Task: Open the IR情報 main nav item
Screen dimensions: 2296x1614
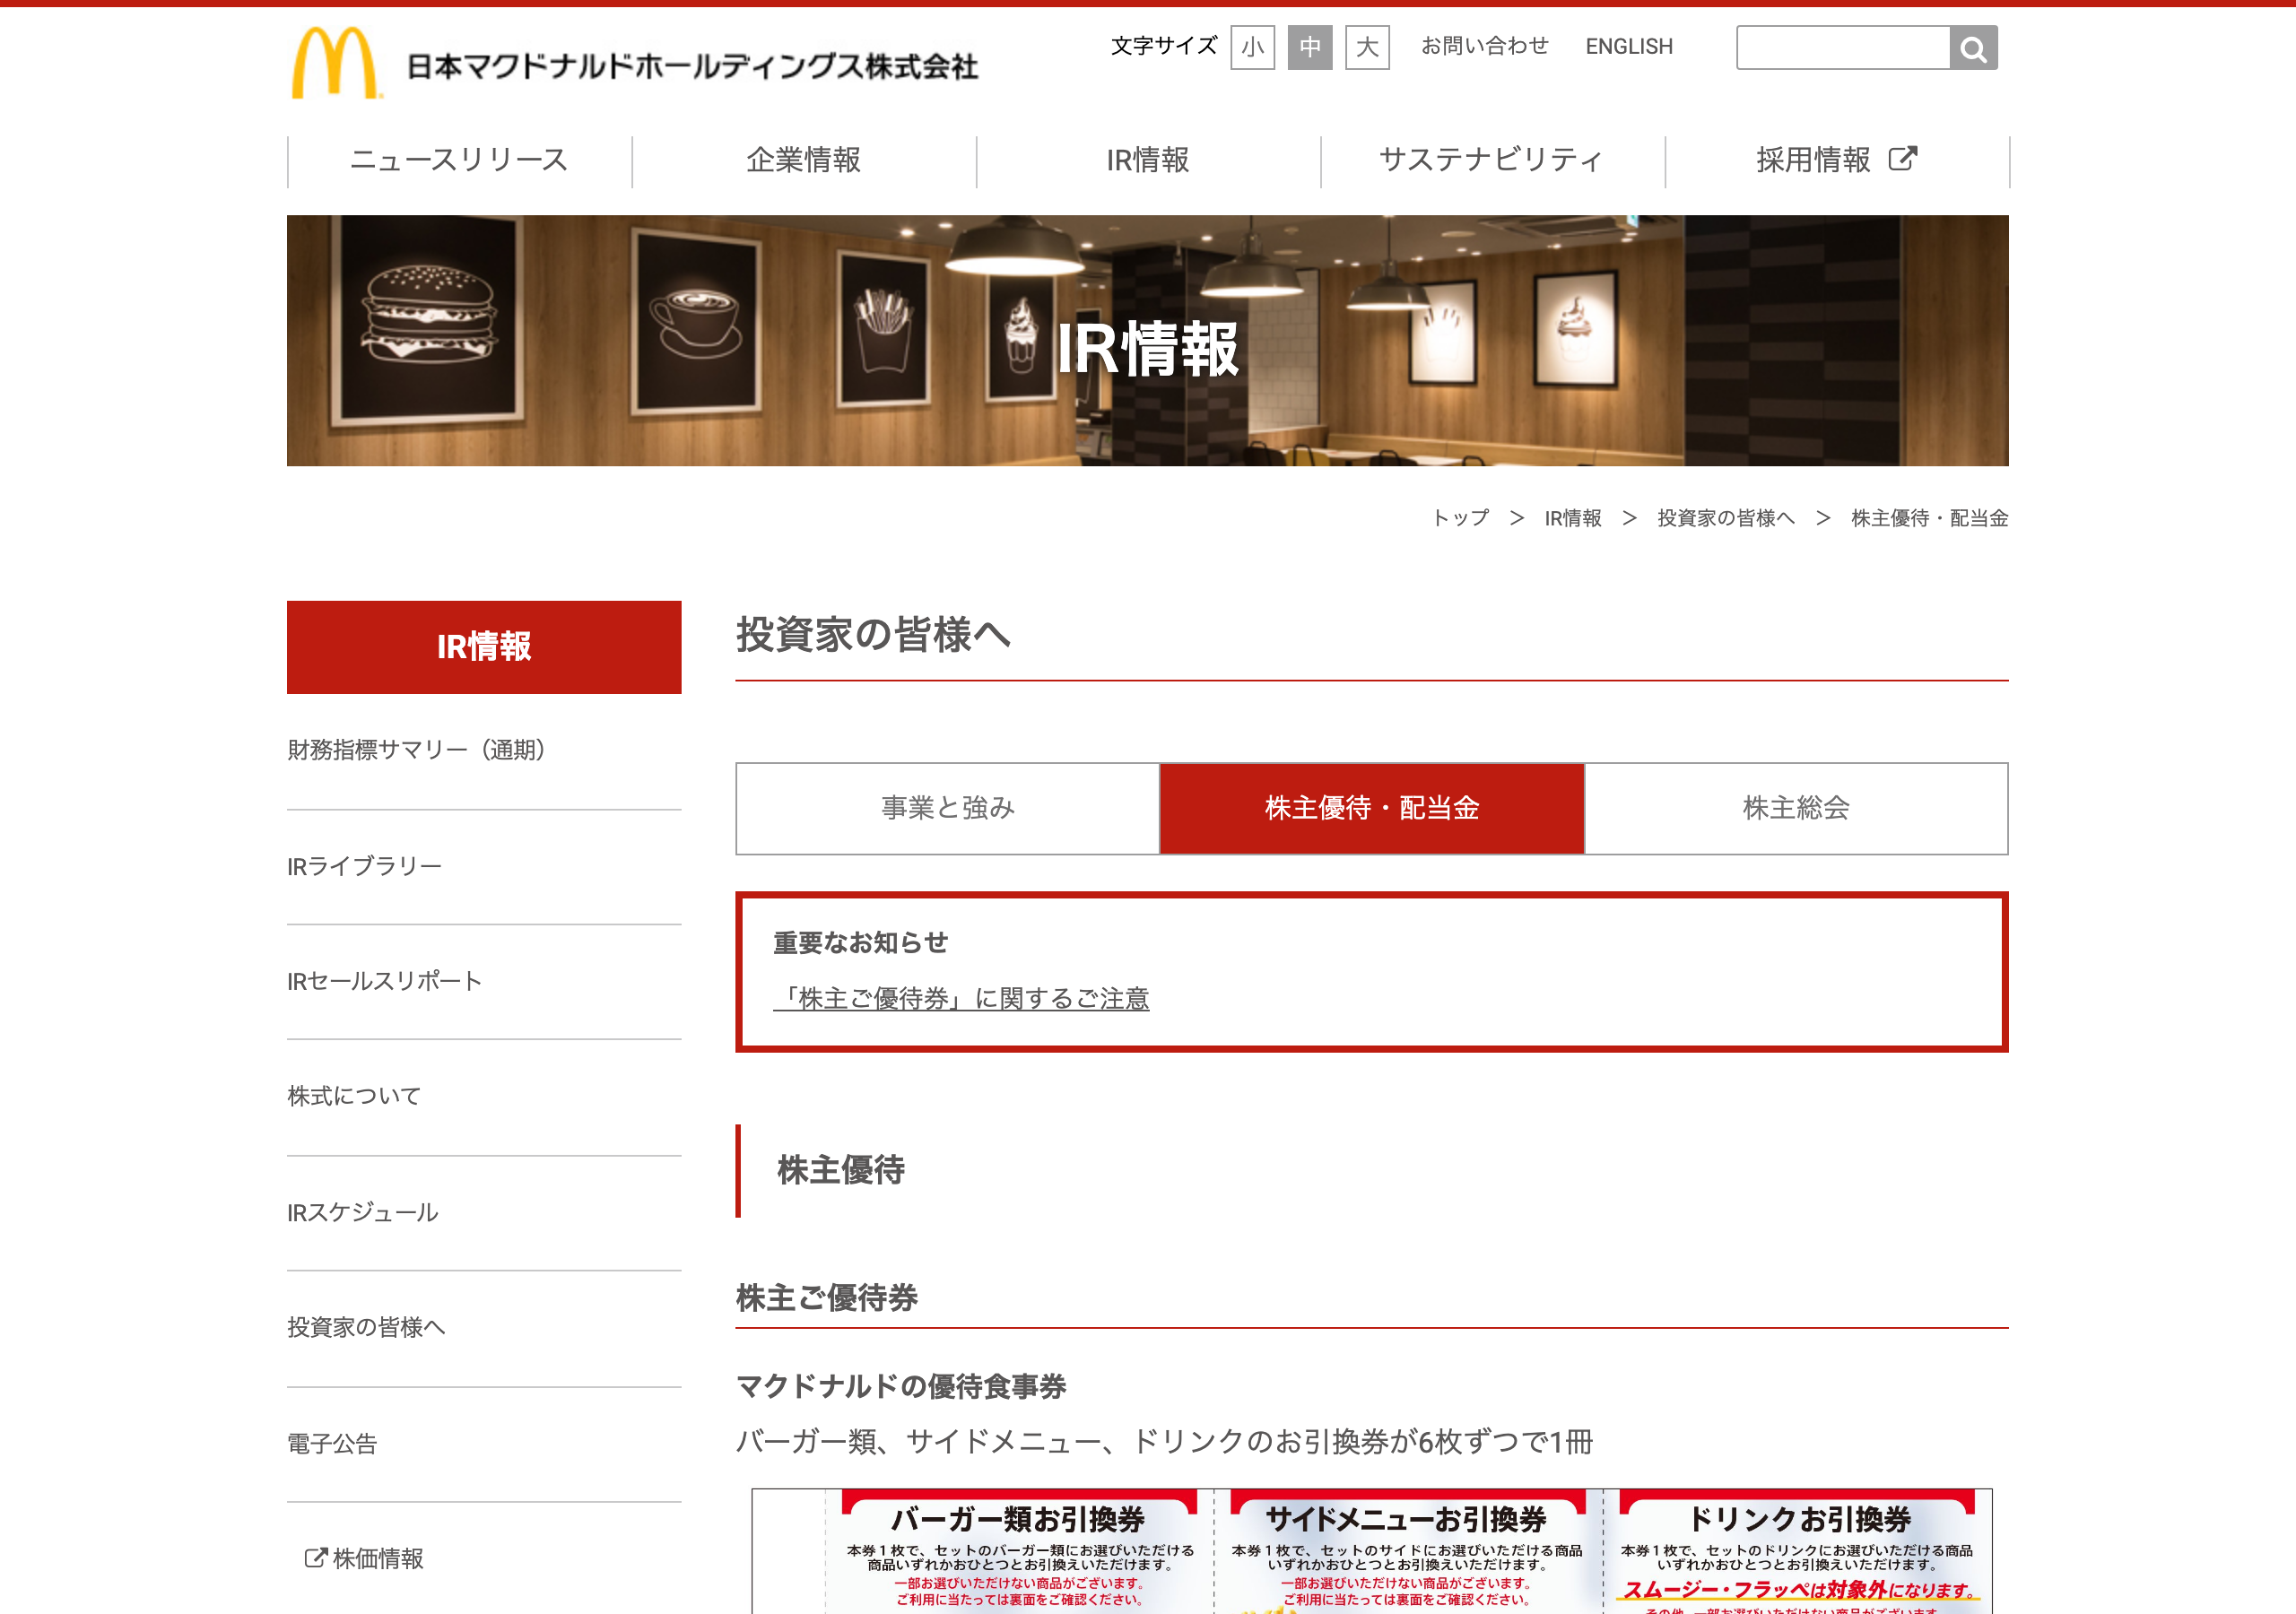Action: pyautogui.click(x=1148, y=160)
